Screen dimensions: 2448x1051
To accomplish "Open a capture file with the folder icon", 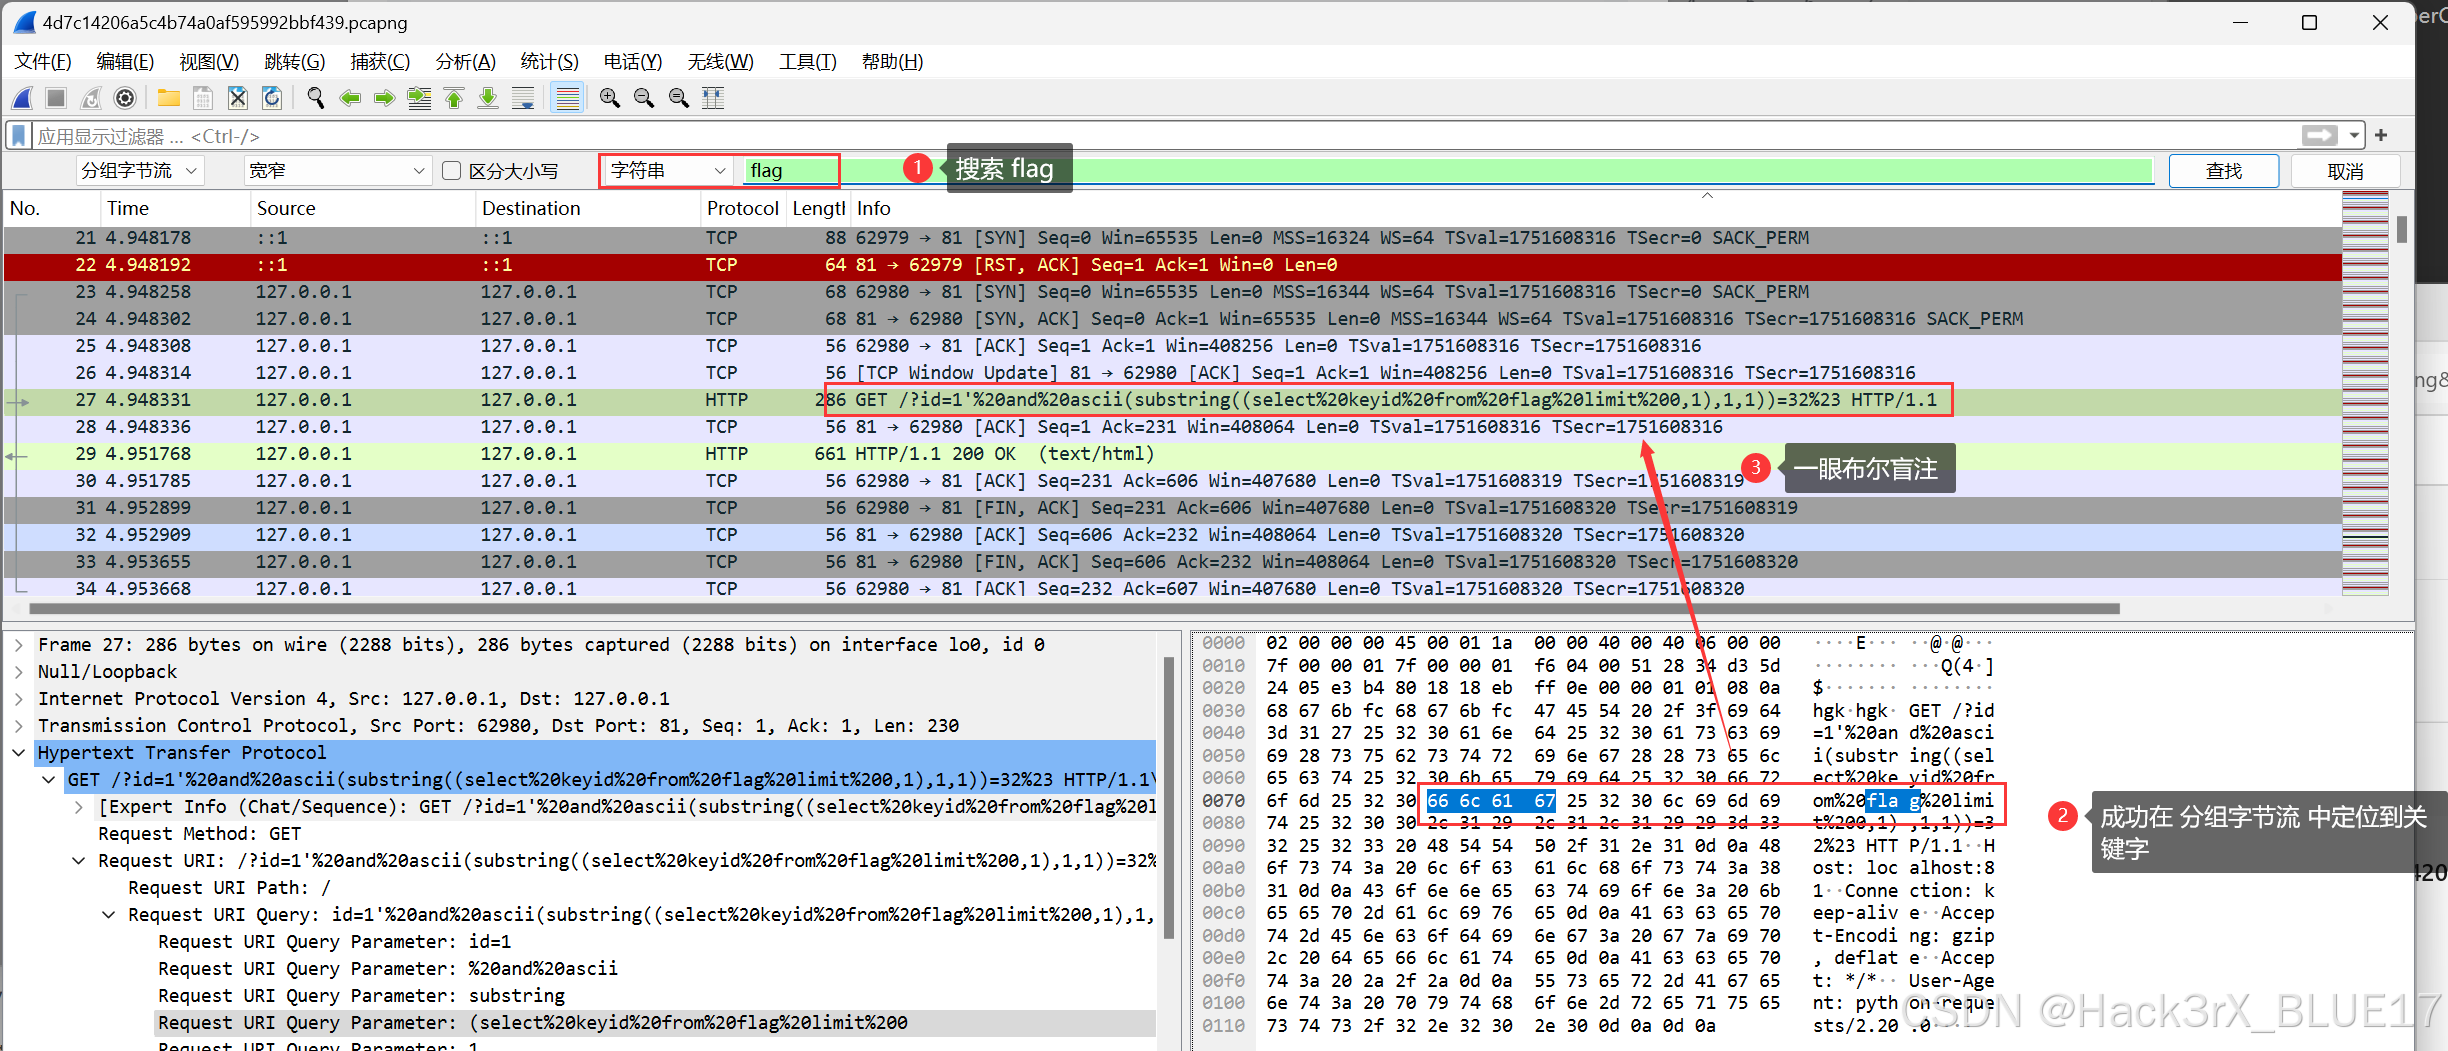I will point(168,98).
